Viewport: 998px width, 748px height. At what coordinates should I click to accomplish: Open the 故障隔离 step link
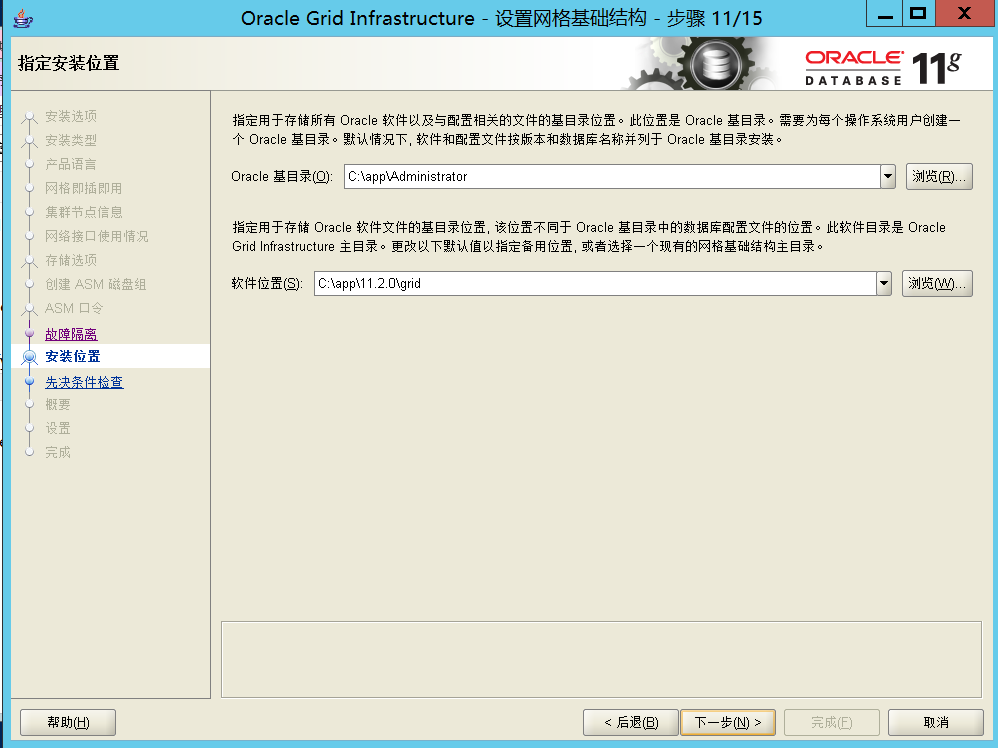pyautogui.click(x=71, y=334)
